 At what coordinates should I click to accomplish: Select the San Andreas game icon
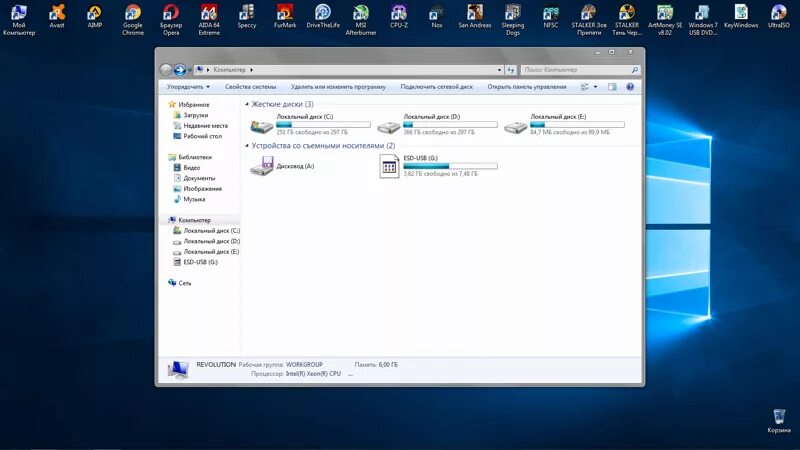click(x=475, y=16)
